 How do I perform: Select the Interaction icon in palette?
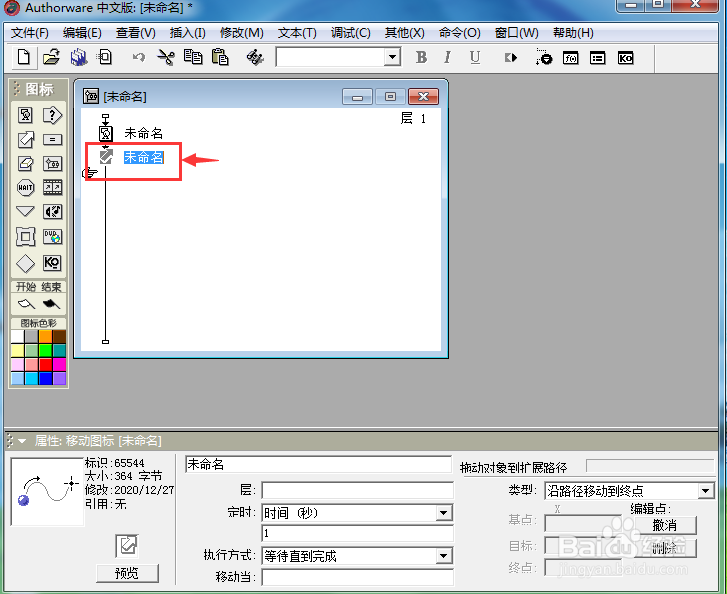pos(52,115)
